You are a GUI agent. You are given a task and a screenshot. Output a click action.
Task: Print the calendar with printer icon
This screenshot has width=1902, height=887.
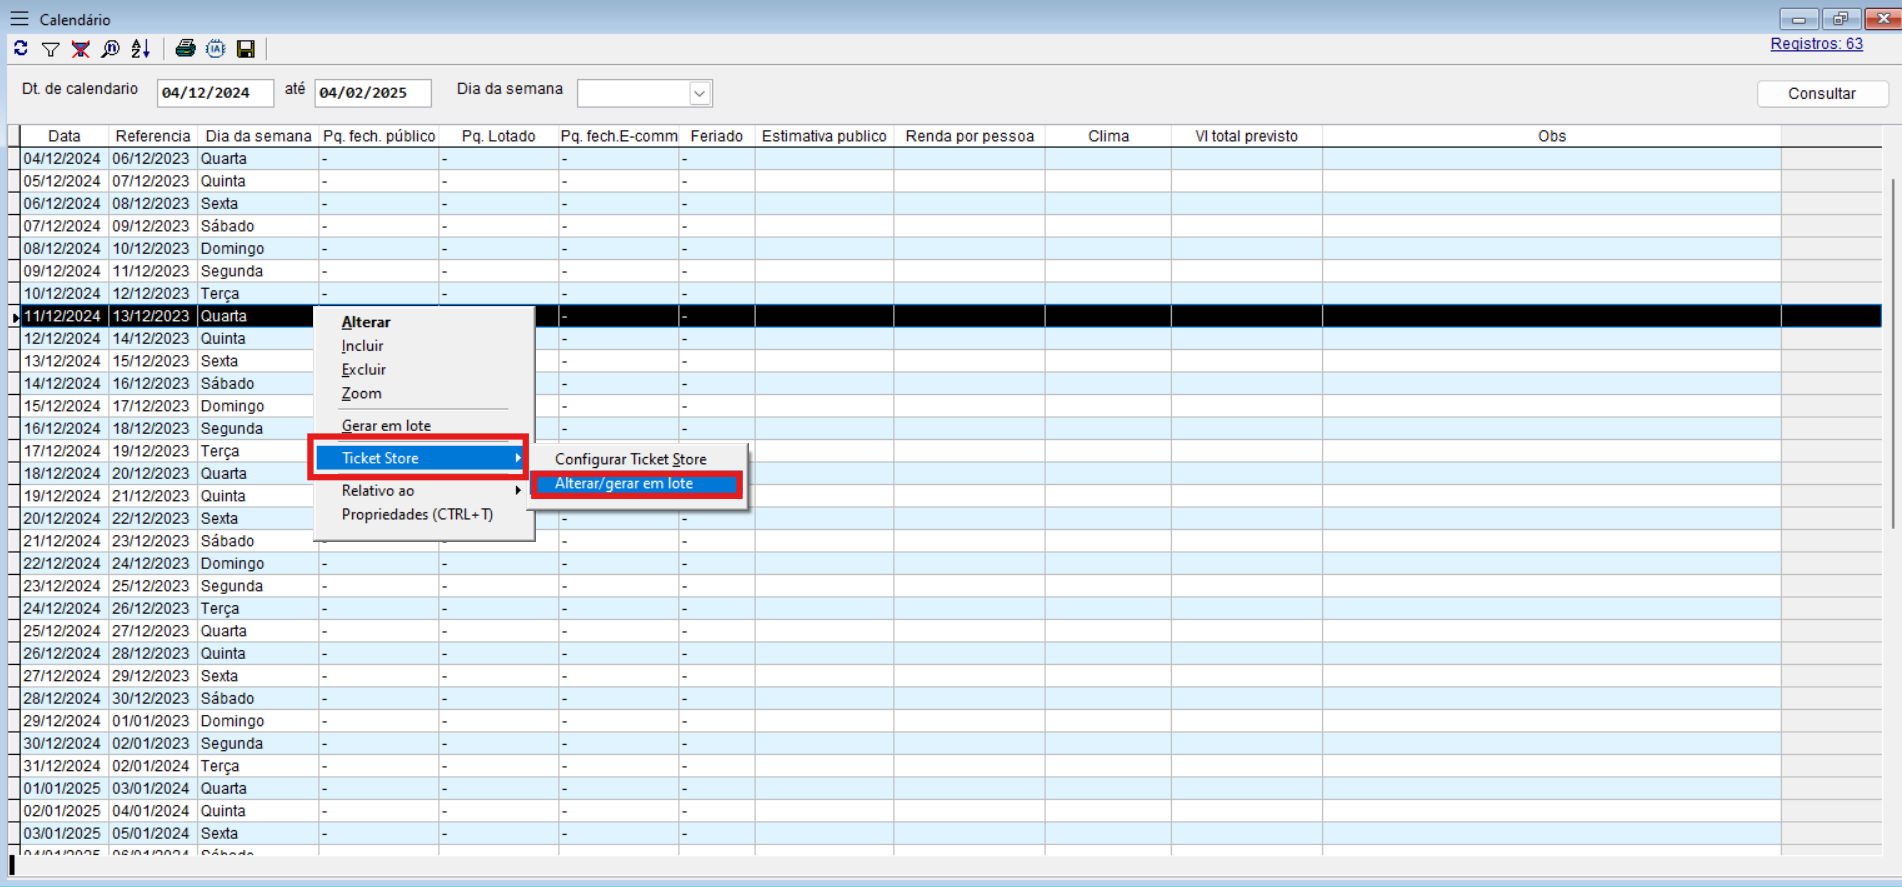tap(185, 48)
